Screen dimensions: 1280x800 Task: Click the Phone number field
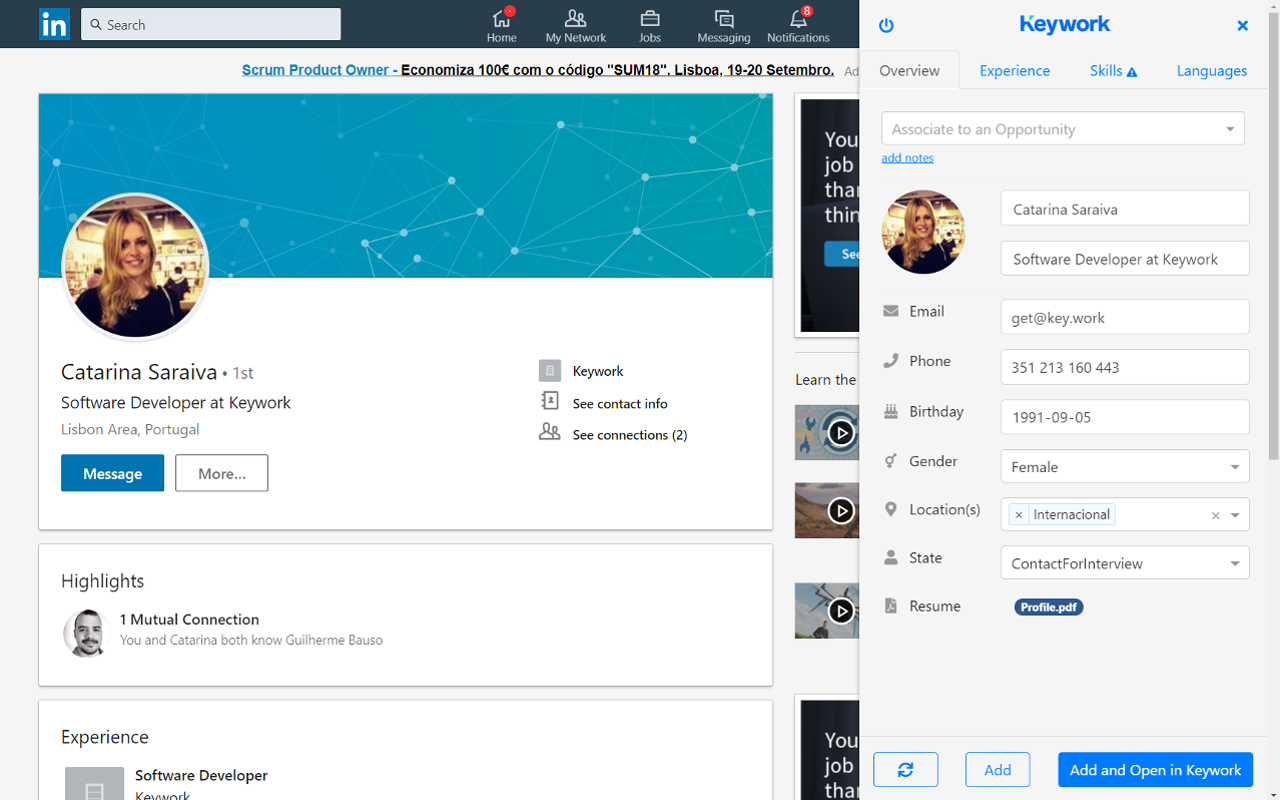coord(1125,367)
